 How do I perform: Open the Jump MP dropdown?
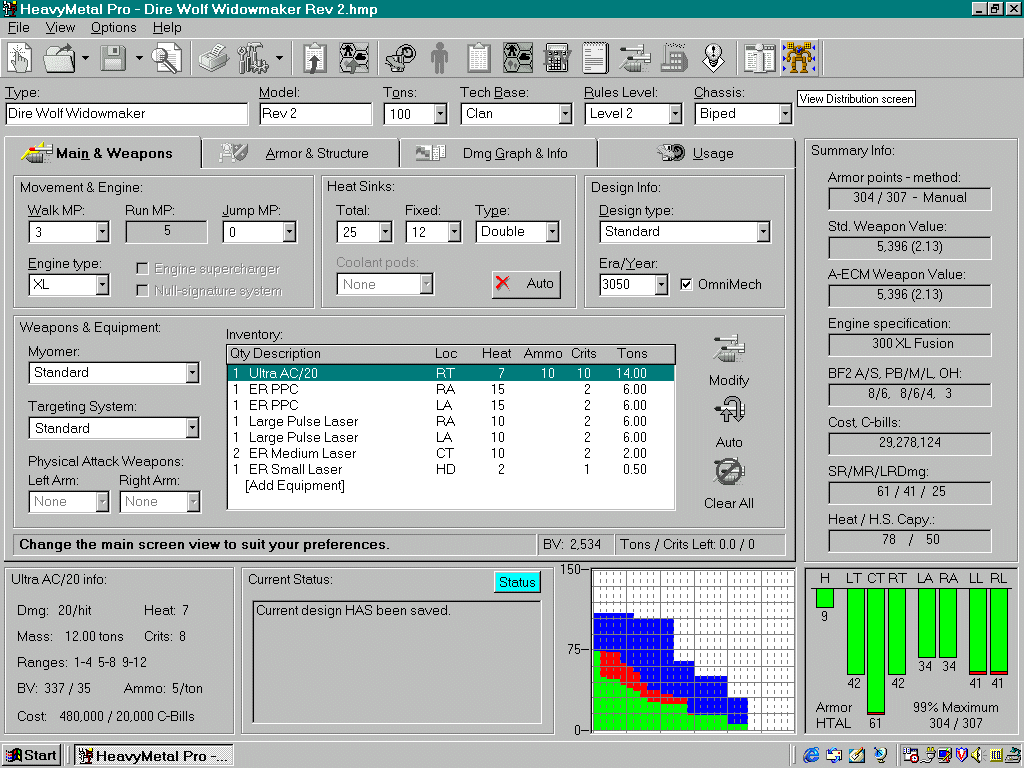click(289, 232)
